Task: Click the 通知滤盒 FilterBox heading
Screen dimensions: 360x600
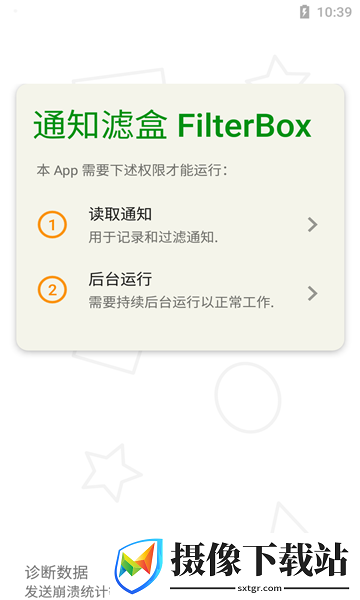Action: (172, 125)
